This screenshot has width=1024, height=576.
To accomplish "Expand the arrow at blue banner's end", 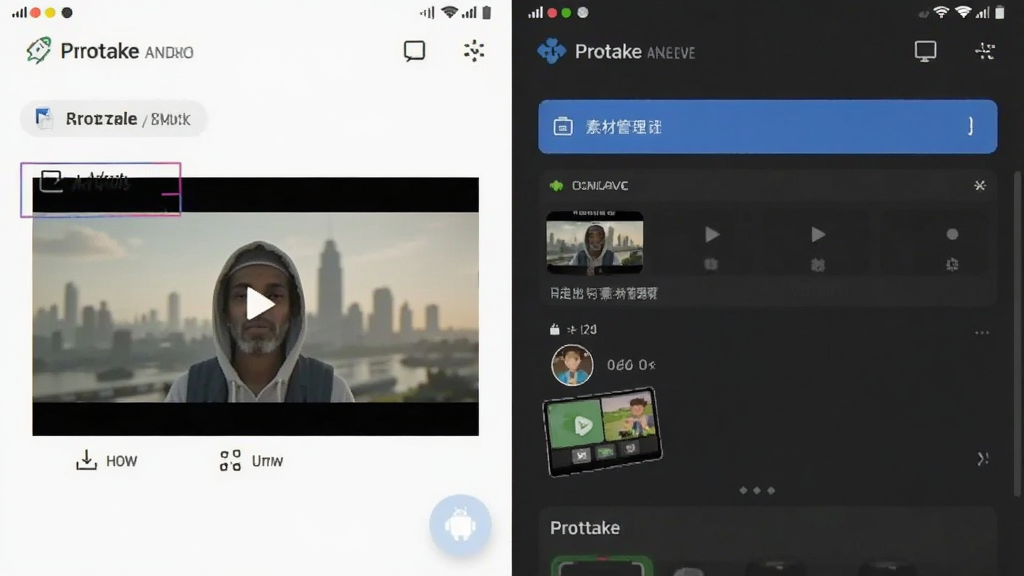I will pyautogui.click(x=970, y=126).
